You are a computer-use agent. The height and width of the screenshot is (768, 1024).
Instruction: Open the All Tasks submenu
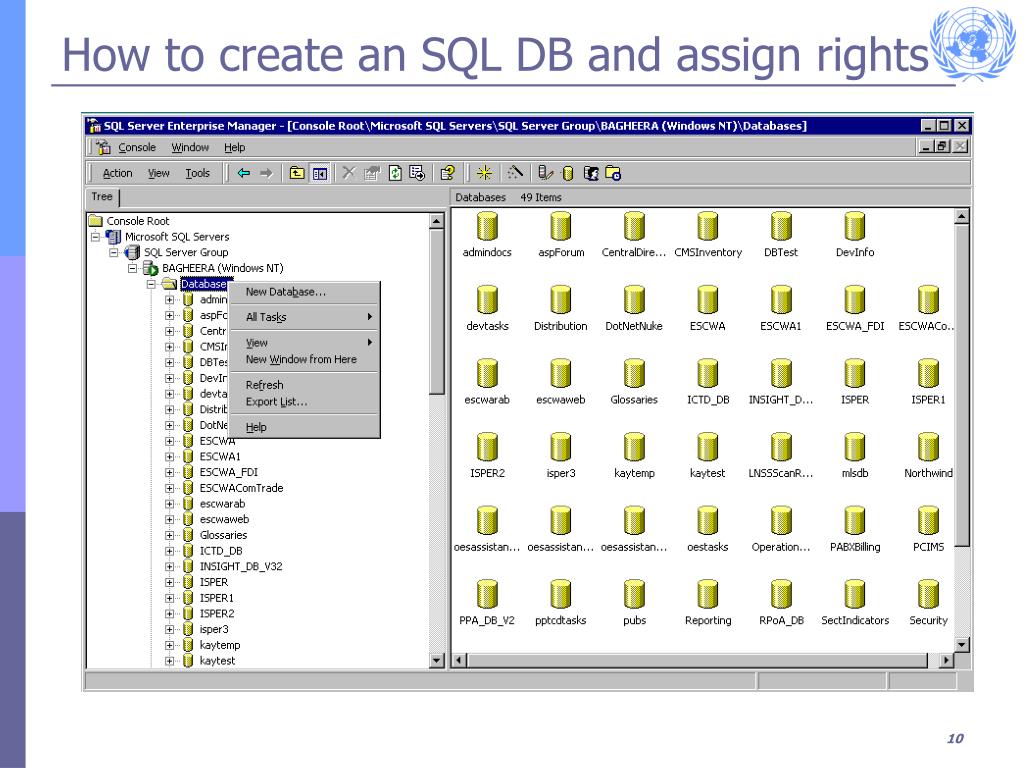coord(304,317)
